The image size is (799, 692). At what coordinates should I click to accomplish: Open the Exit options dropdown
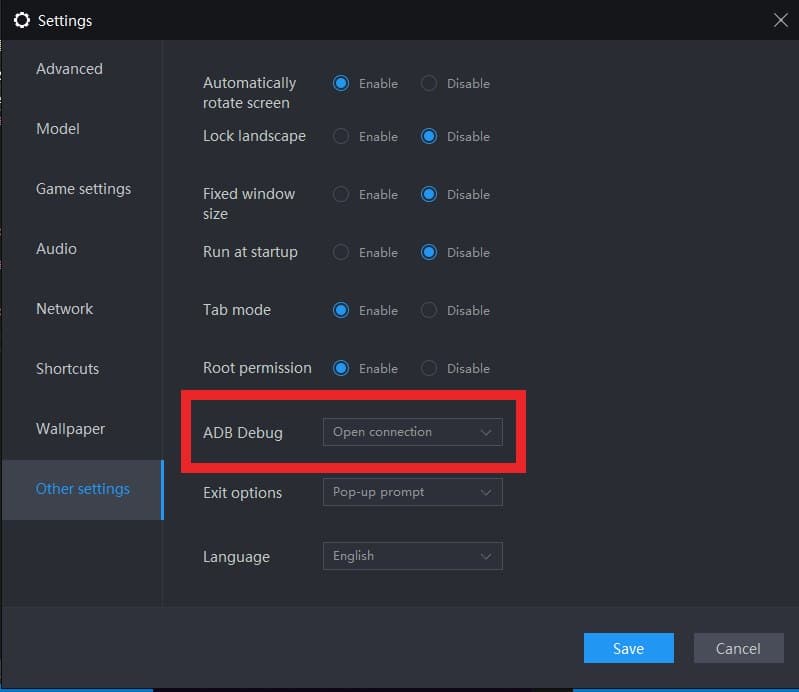click(x=412, y=492)
